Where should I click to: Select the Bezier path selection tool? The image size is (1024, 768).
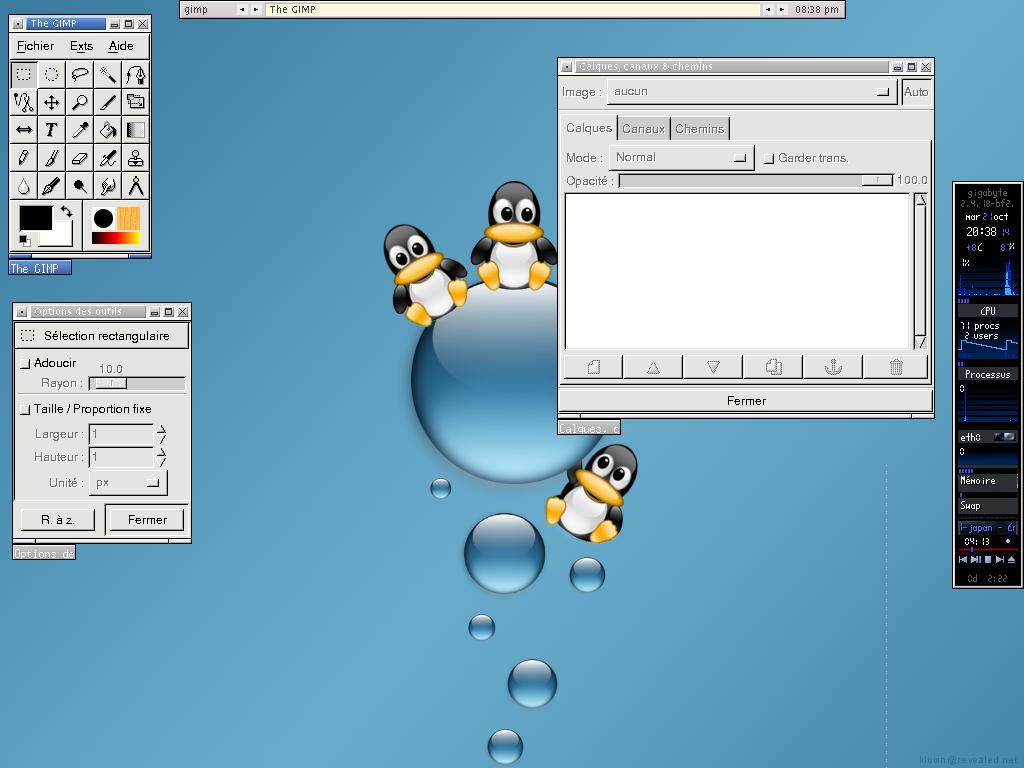[135, 74]
